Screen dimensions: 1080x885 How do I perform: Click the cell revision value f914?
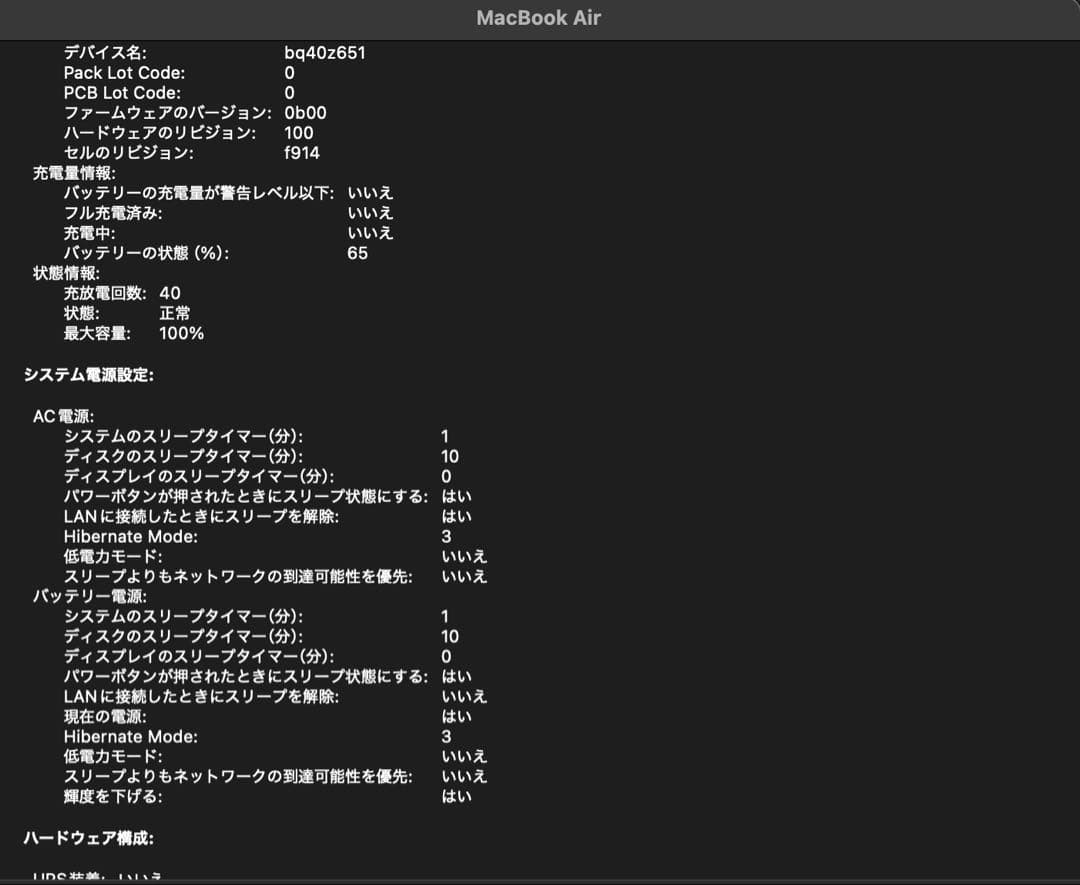(x=302, y=153)
